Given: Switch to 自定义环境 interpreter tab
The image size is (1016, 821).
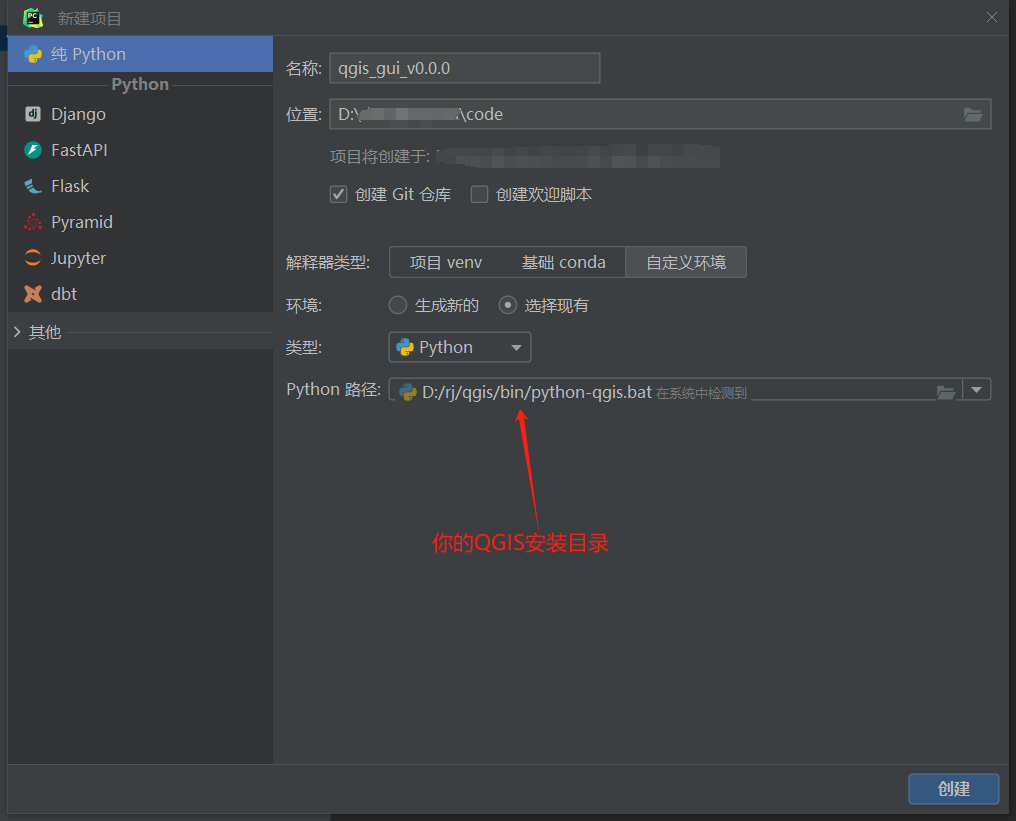Looking at the screenshot, I should click(686, 262).
